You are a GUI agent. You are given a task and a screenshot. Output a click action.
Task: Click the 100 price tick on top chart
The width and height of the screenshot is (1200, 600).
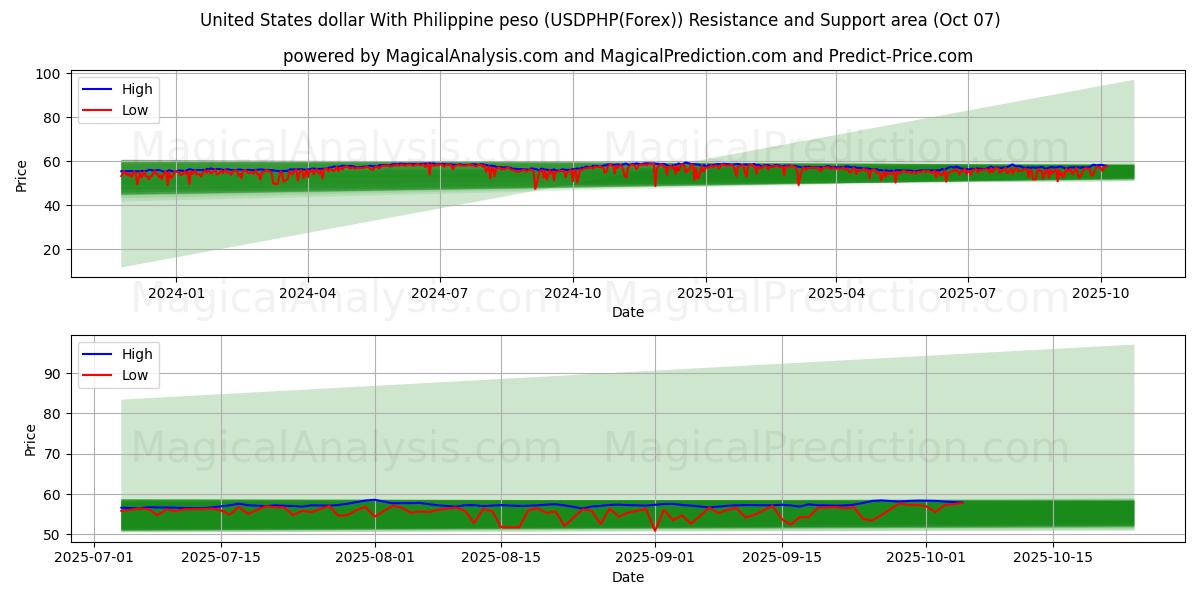(48, 74)
